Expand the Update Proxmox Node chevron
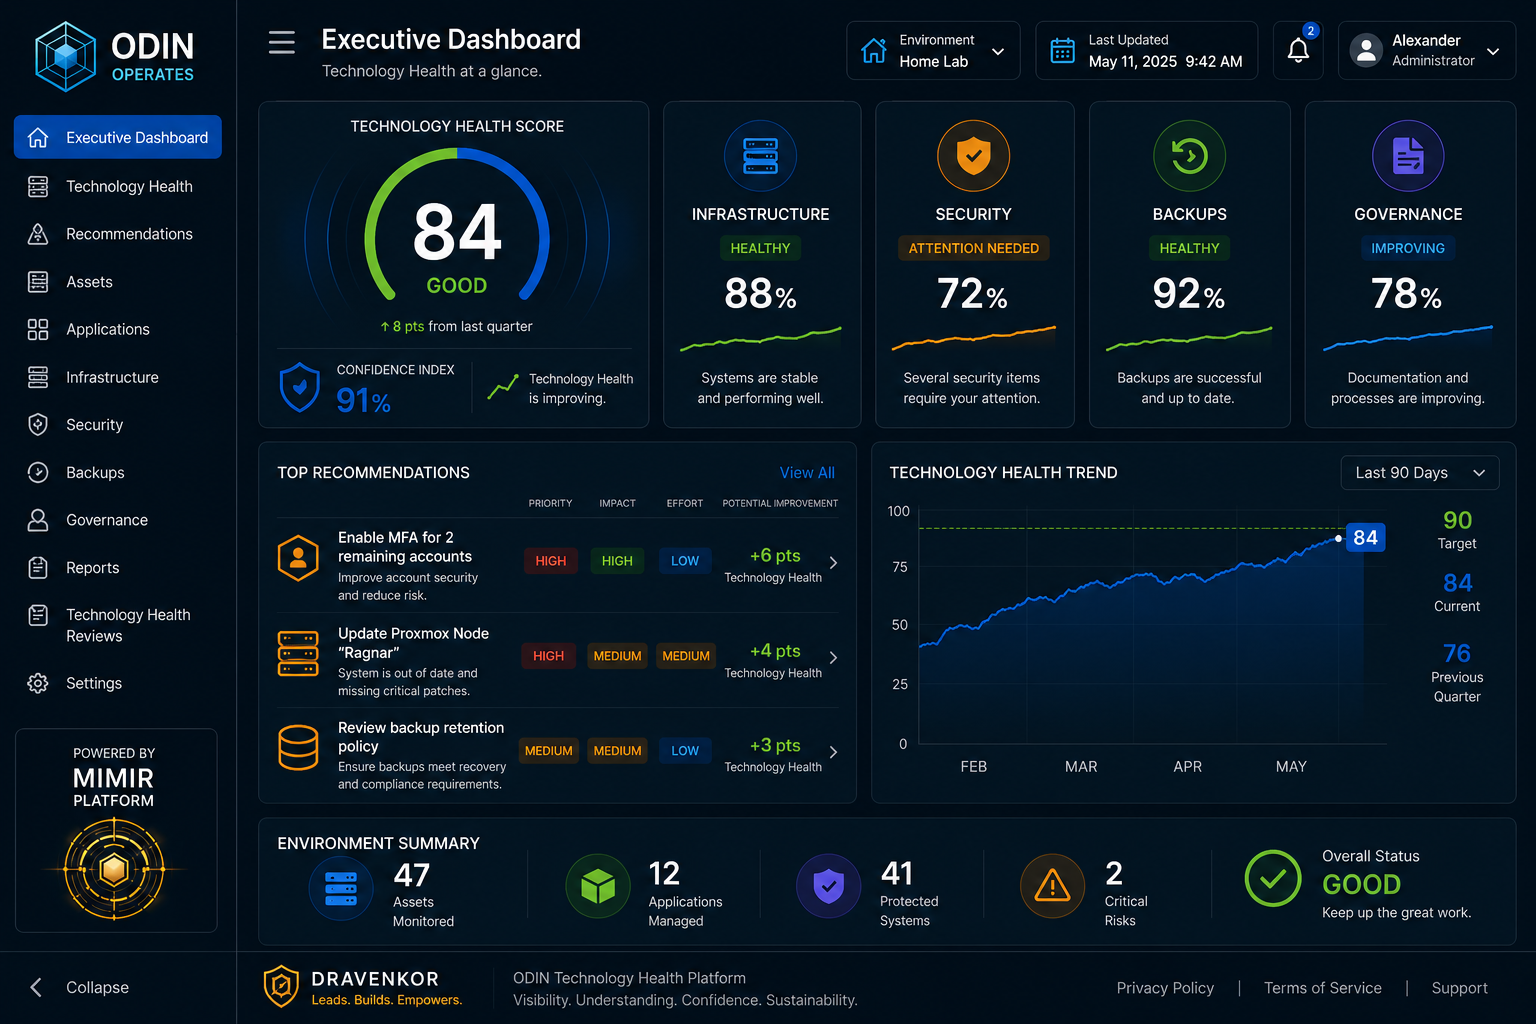Viewport: 1536px width, 1024px height. 833,658
